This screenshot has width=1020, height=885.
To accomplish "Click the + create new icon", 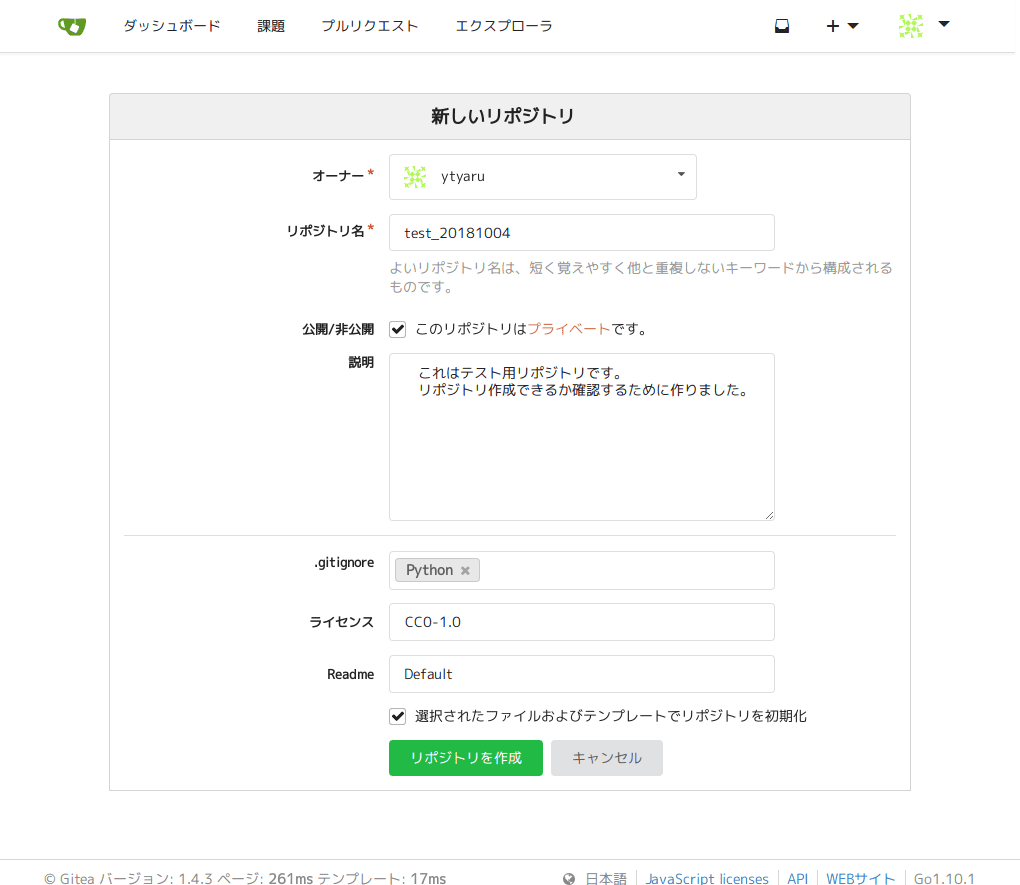I will pos(830,26).
